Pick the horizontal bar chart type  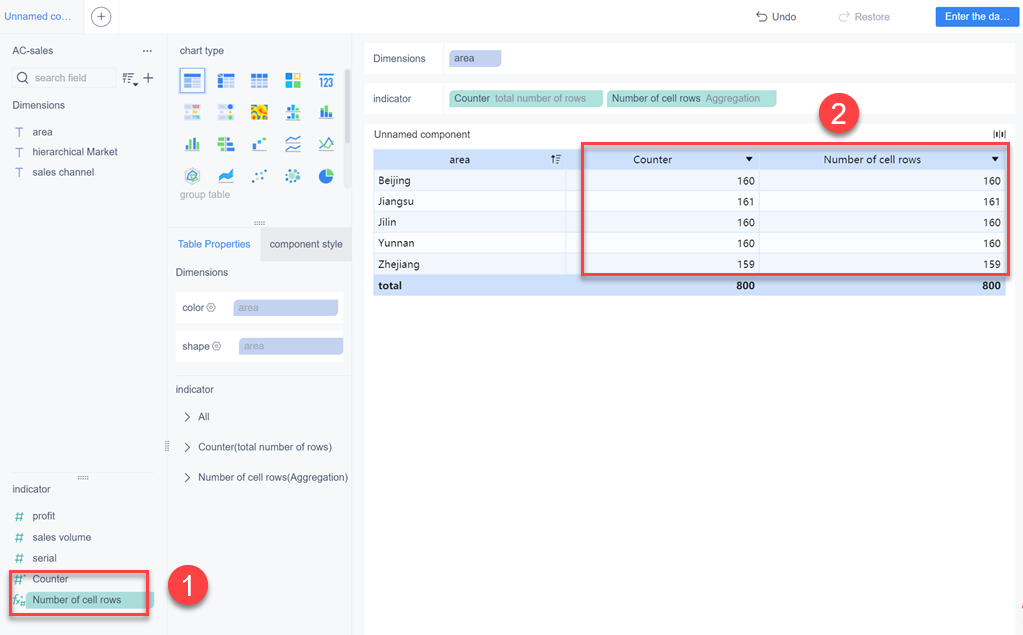[226, 144]
